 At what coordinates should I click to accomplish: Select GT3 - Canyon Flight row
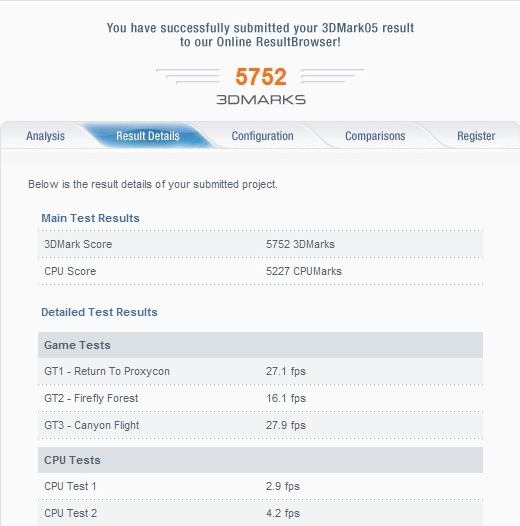click(x=260, y=425)
